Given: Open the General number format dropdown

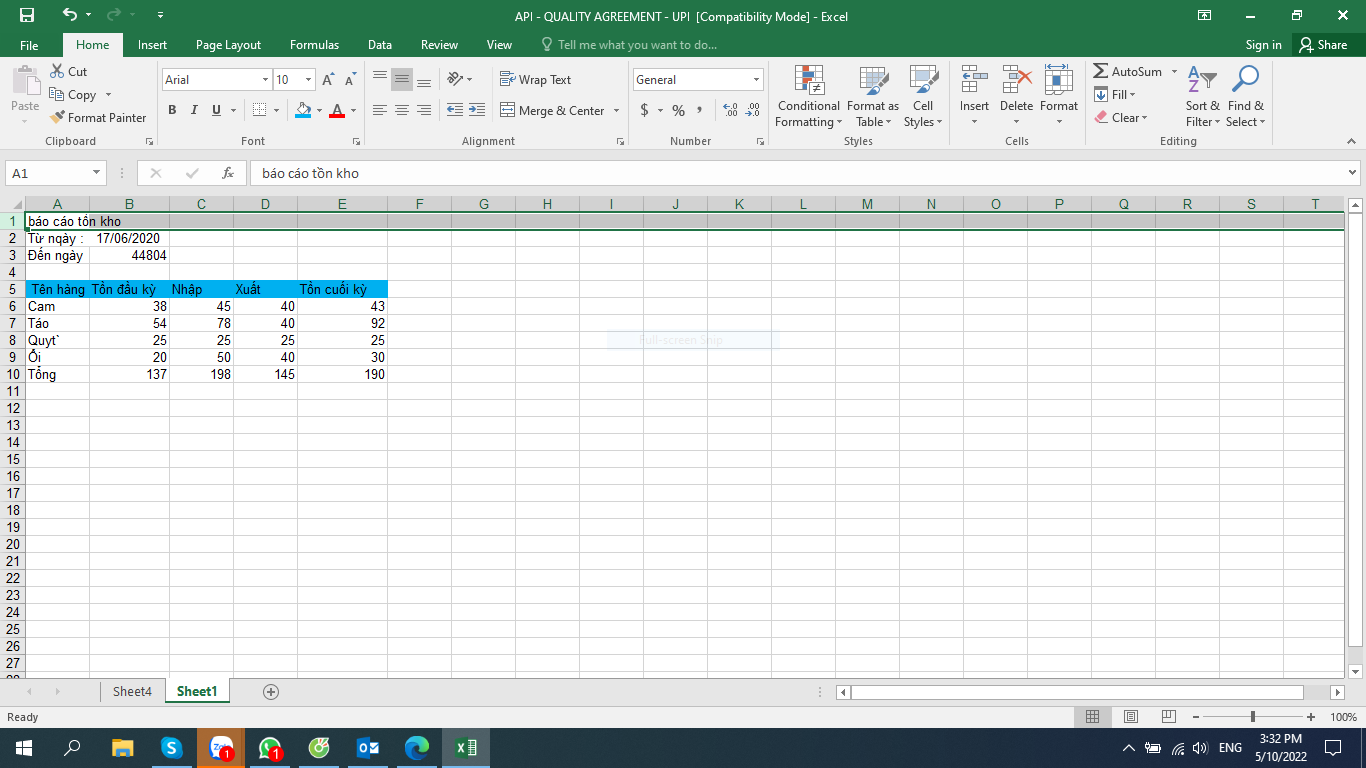Looking at the screenshot, I should click(x=756, y=80).
